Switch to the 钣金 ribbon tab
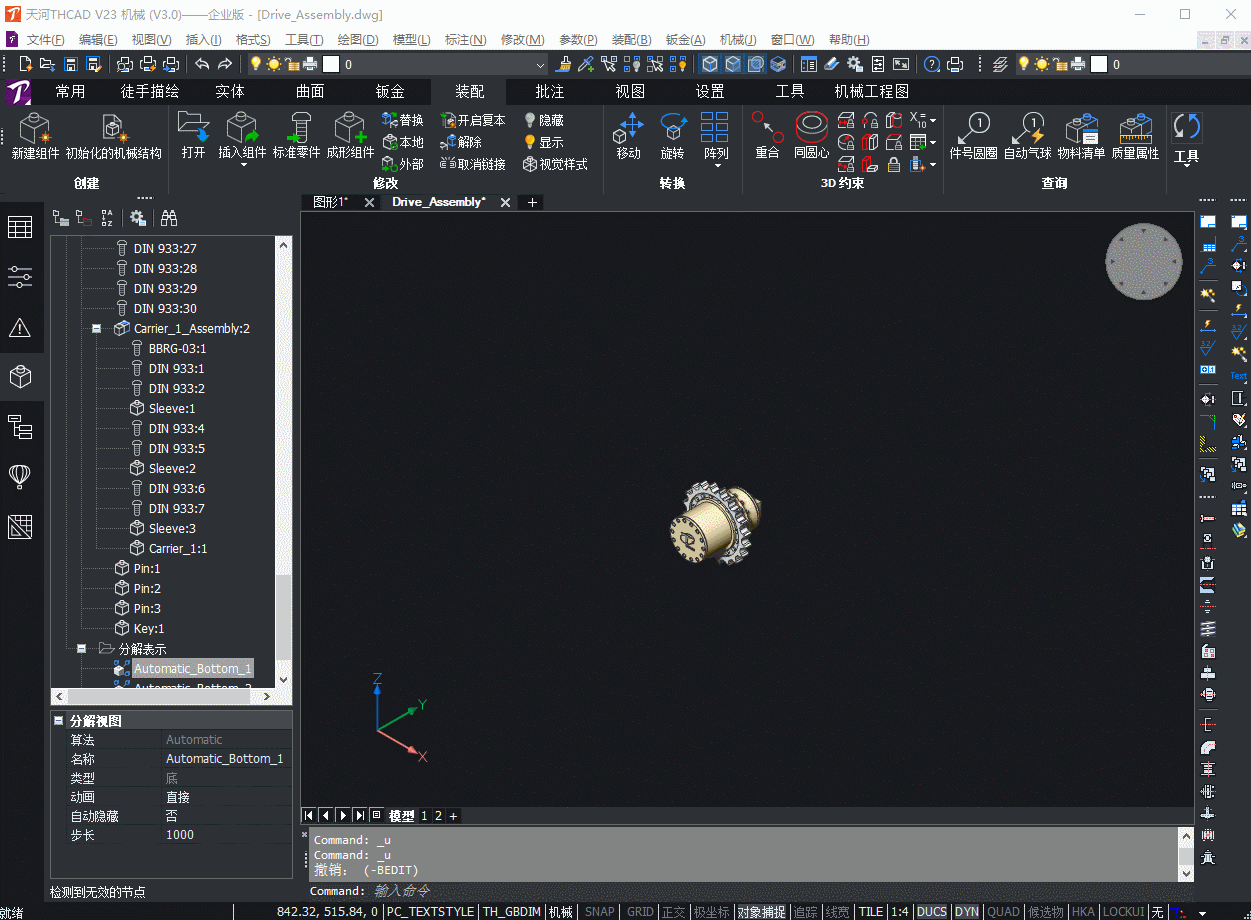 tap(390, 91)
